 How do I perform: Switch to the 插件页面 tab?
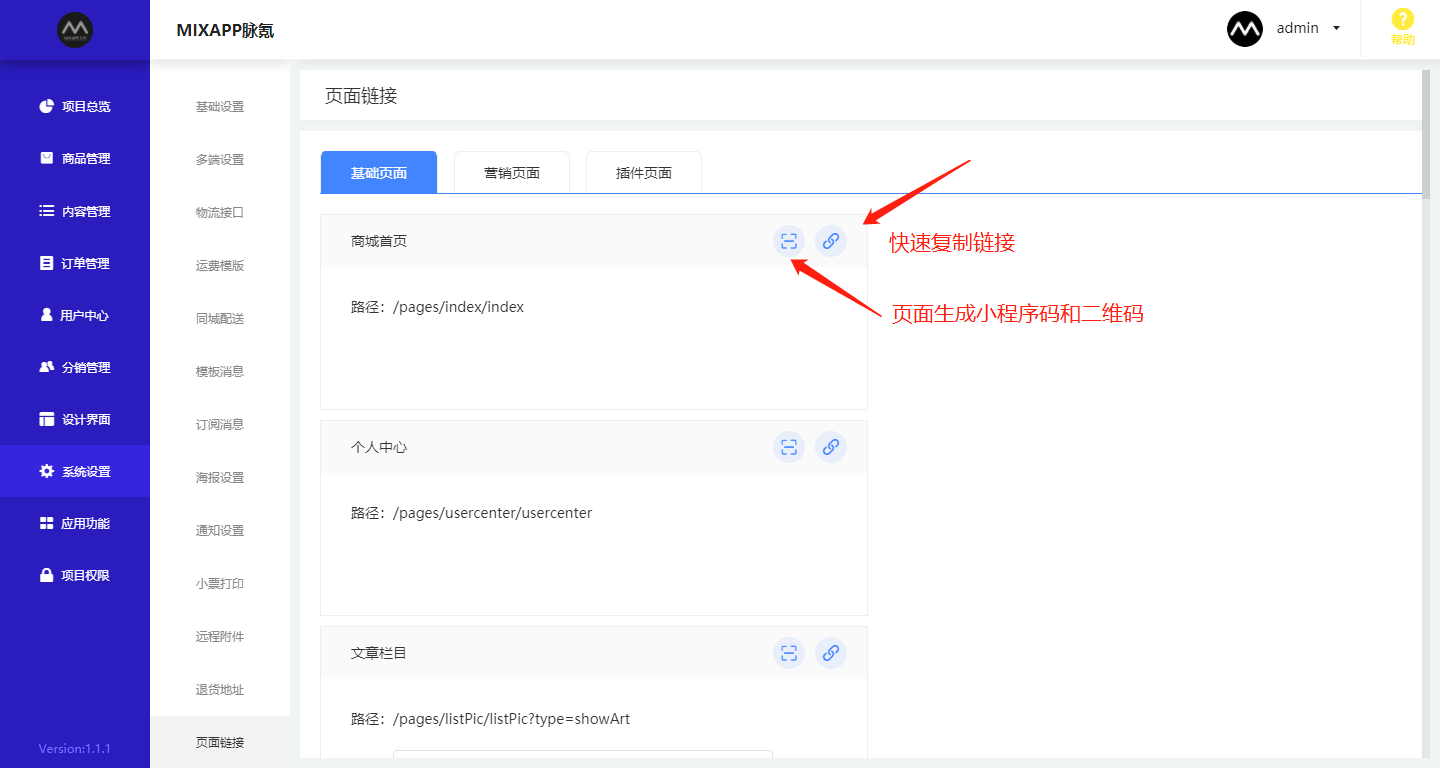(x=644, y=172)
